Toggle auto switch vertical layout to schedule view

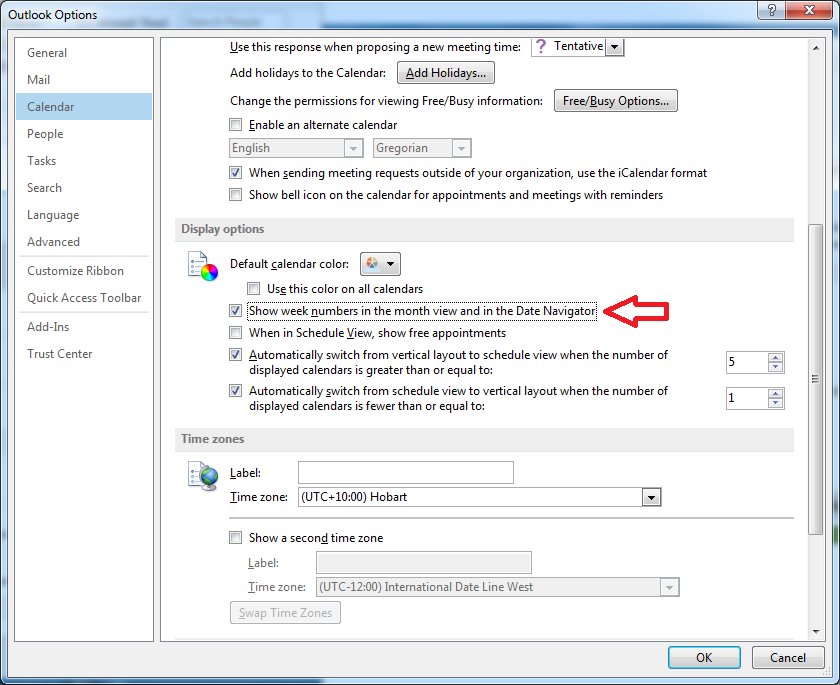[x=235, y=355]
